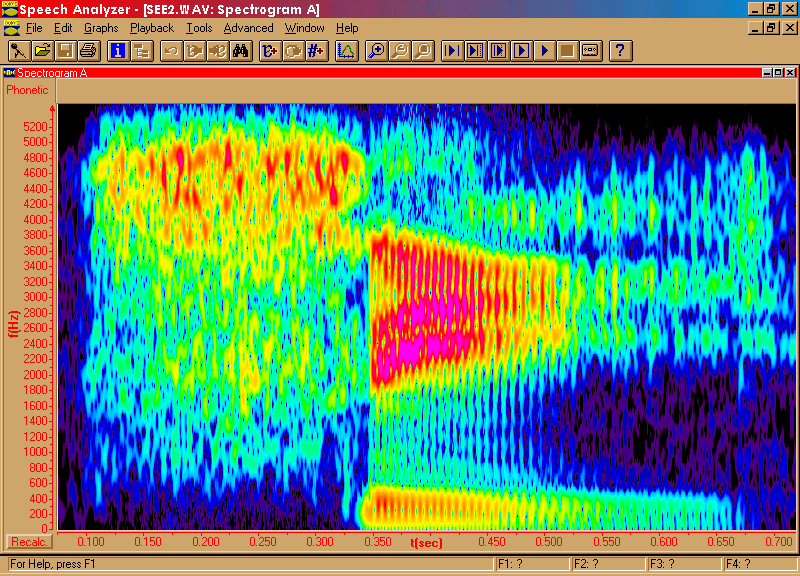Open the File menu
This screenshot has height=576, width=800.
click(x=34, y=28)
